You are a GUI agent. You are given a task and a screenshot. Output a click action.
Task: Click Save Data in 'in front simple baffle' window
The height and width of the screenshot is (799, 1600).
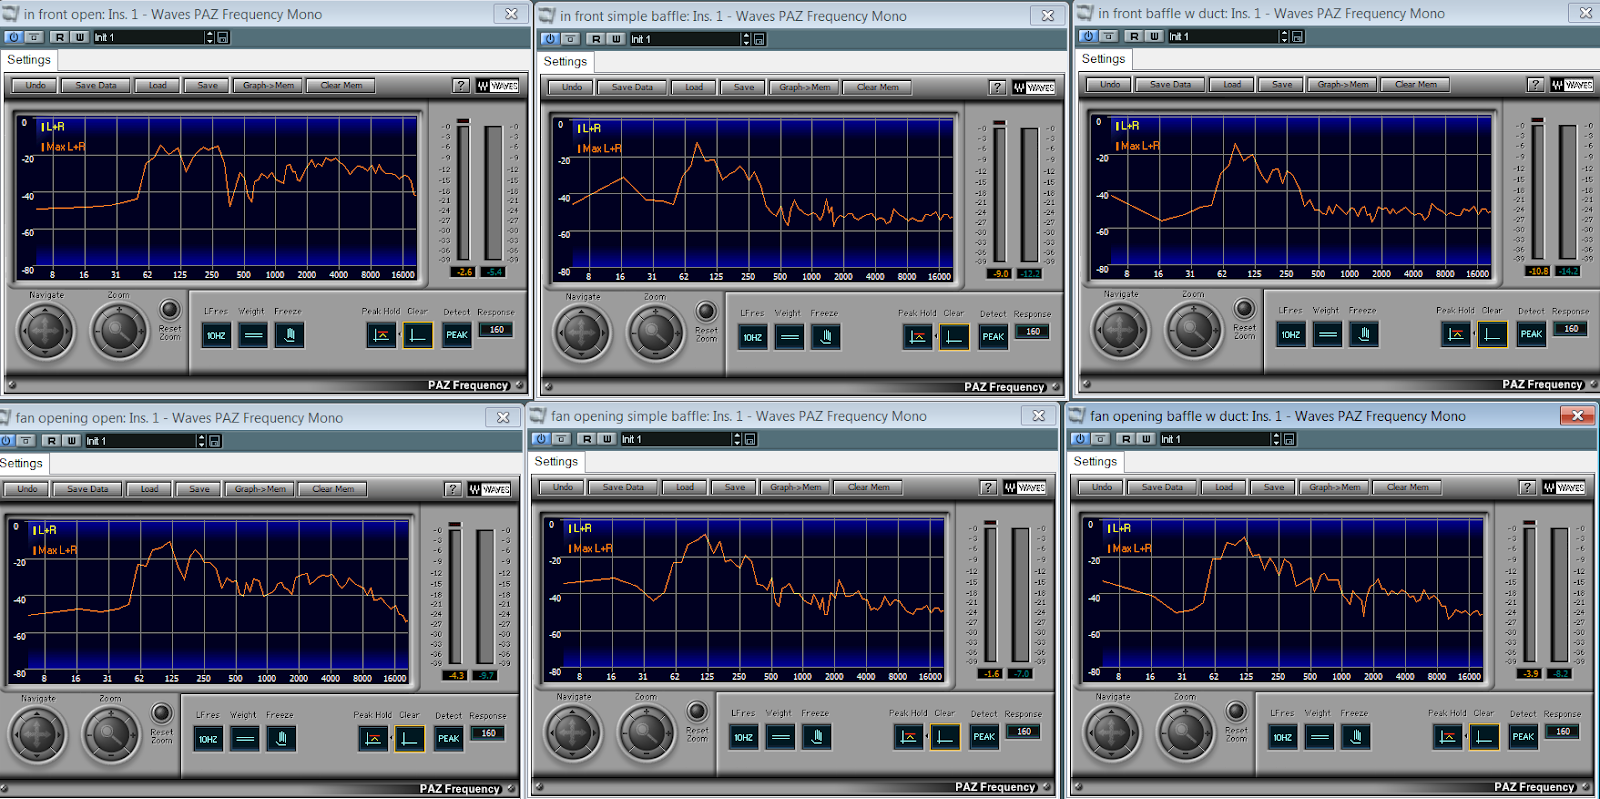(x=632, y=88)
